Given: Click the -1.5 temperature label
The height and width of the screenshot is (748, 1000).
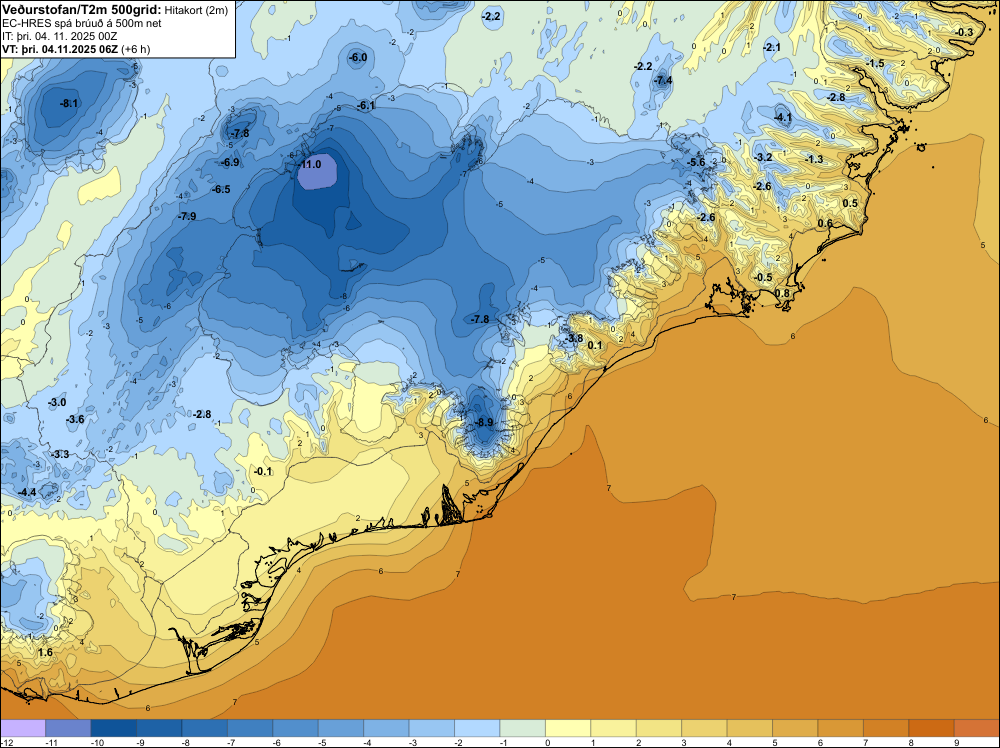Looking at the screenshot, I should coord(875,64).
